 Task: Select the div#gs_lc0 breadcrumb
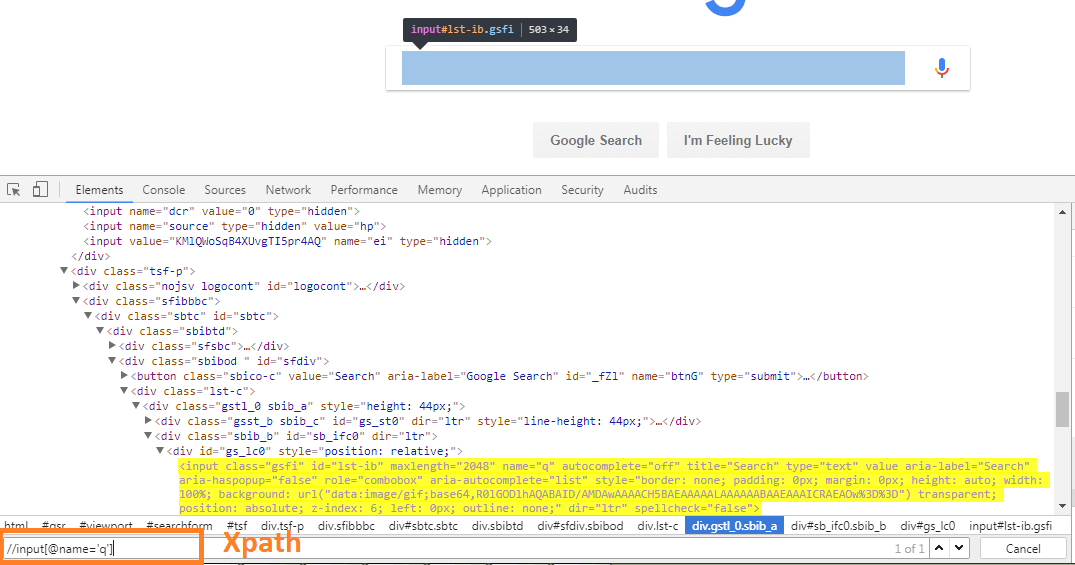click(x=928, y=526)
